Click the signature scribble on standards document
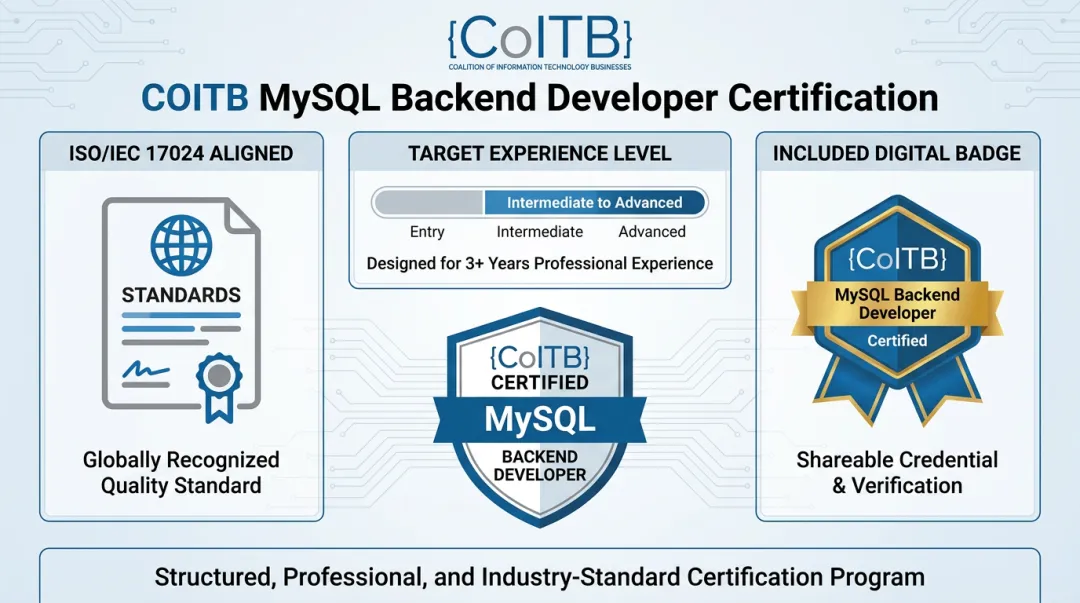Screen dimensions: 1080x603 tap(145, 371)
